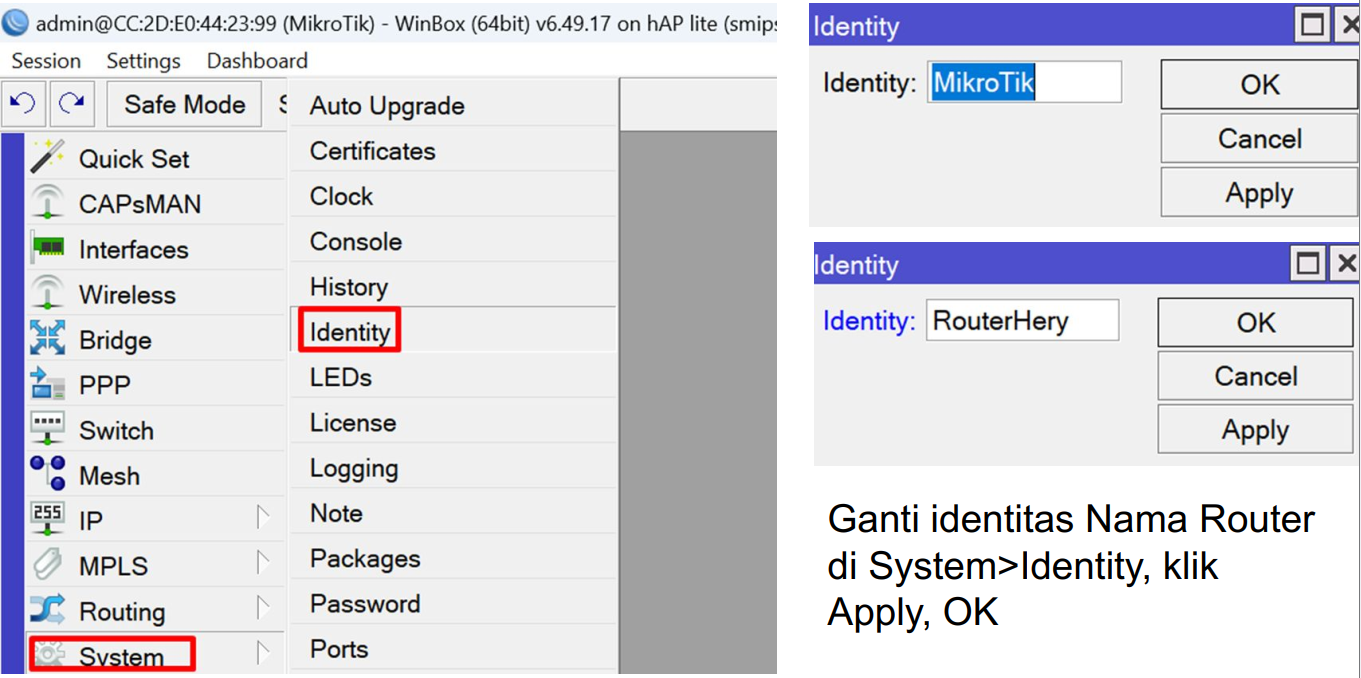This screenshot has height=678, width=1361.
Task: Open Bridge from sidebar
Action: click(x=115, y=340)
